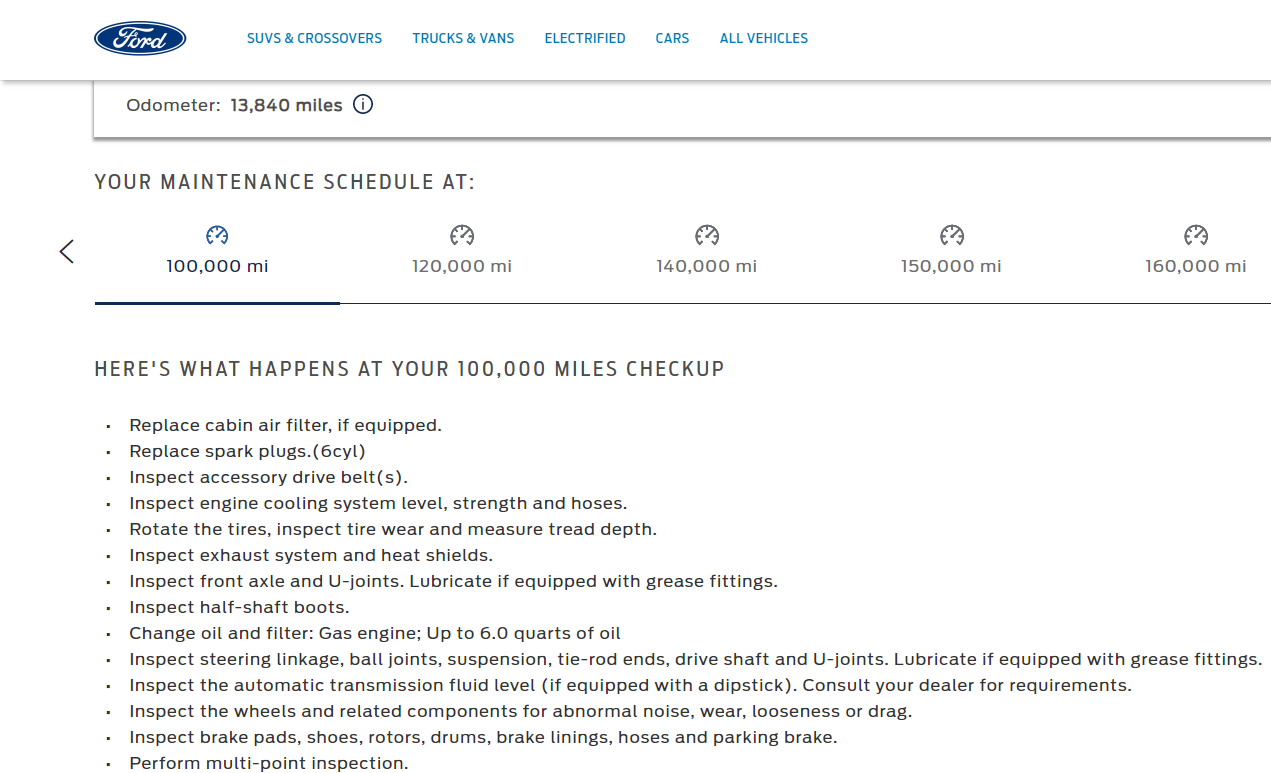Switch to the 140,000 mi tab
This screenshot has width=1271, height=773.
[707, 266]
